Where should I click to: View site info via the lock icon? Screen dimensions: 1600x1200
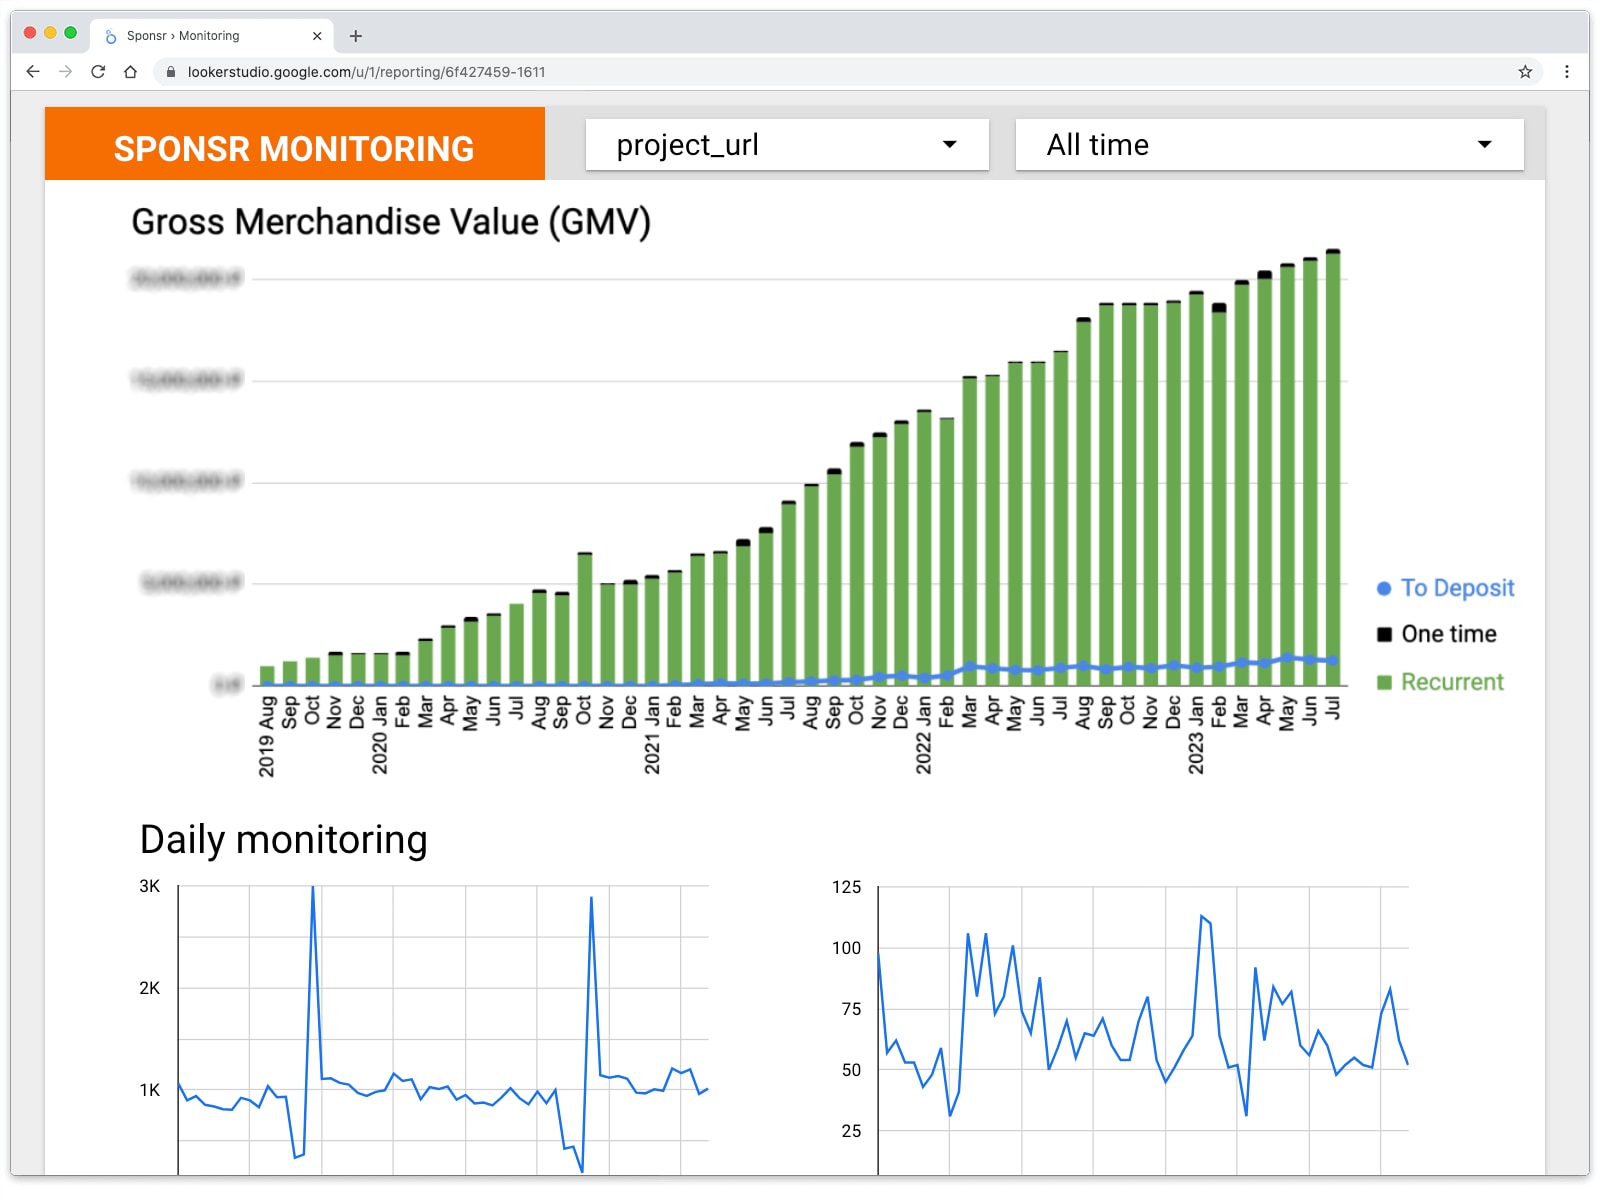pos(171,72)
